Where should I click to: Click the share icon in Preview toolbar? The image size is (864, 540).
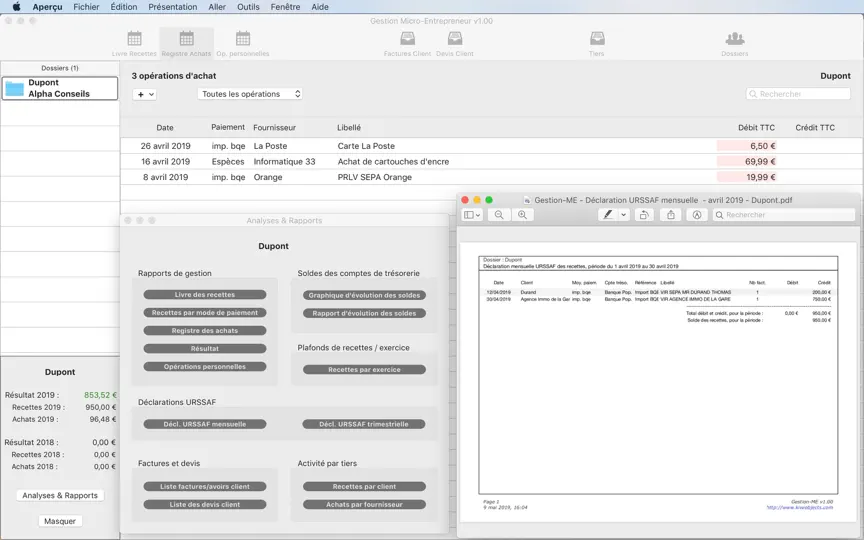click(671, 215)
